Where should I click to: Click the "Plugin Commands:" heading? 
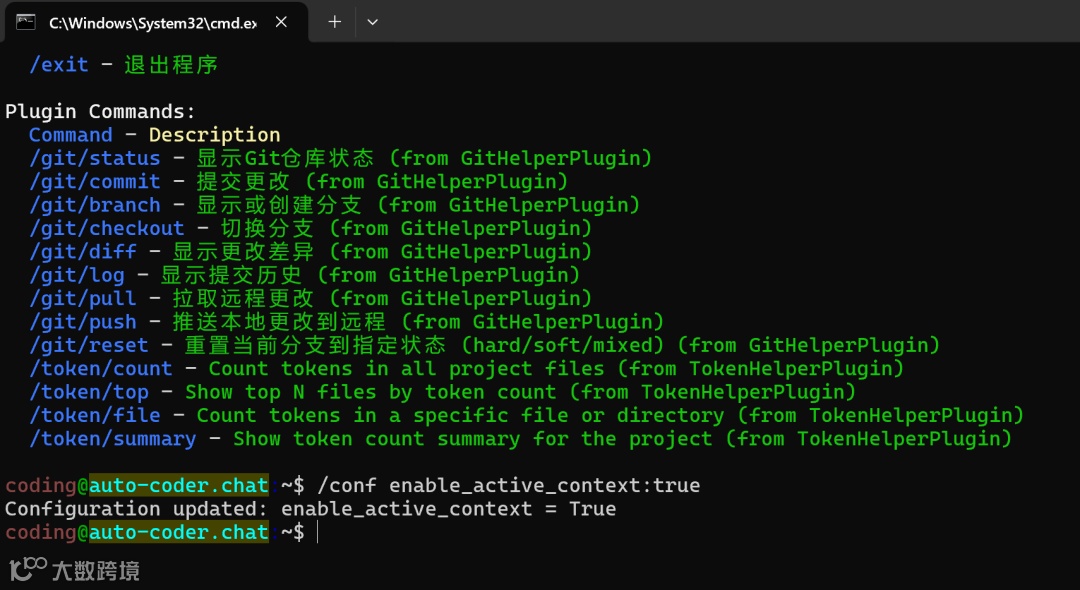(x=101, y=111)
